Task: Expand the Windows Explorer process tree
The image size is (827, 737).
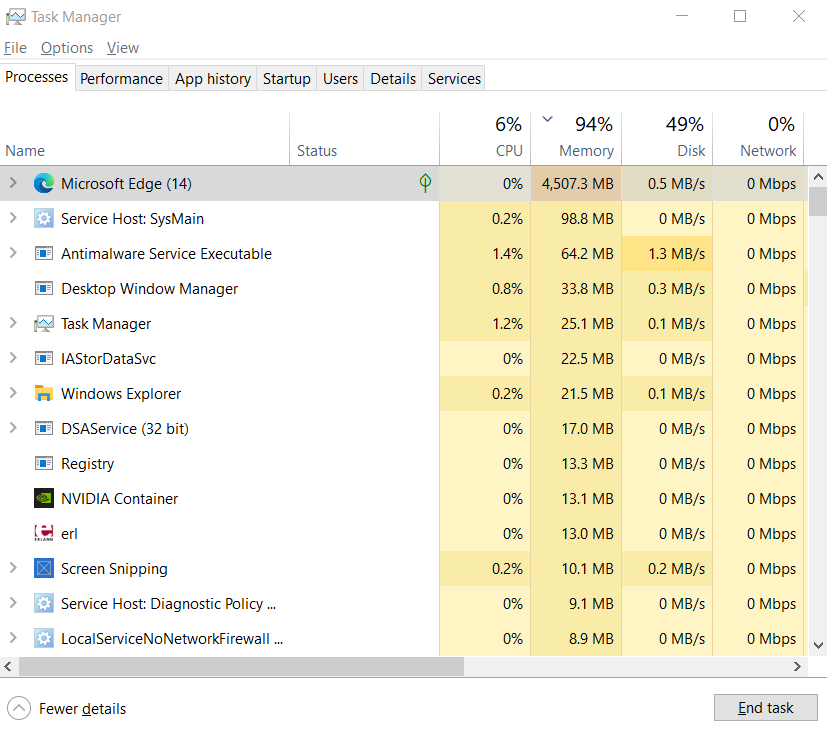Action: [12, 393]
